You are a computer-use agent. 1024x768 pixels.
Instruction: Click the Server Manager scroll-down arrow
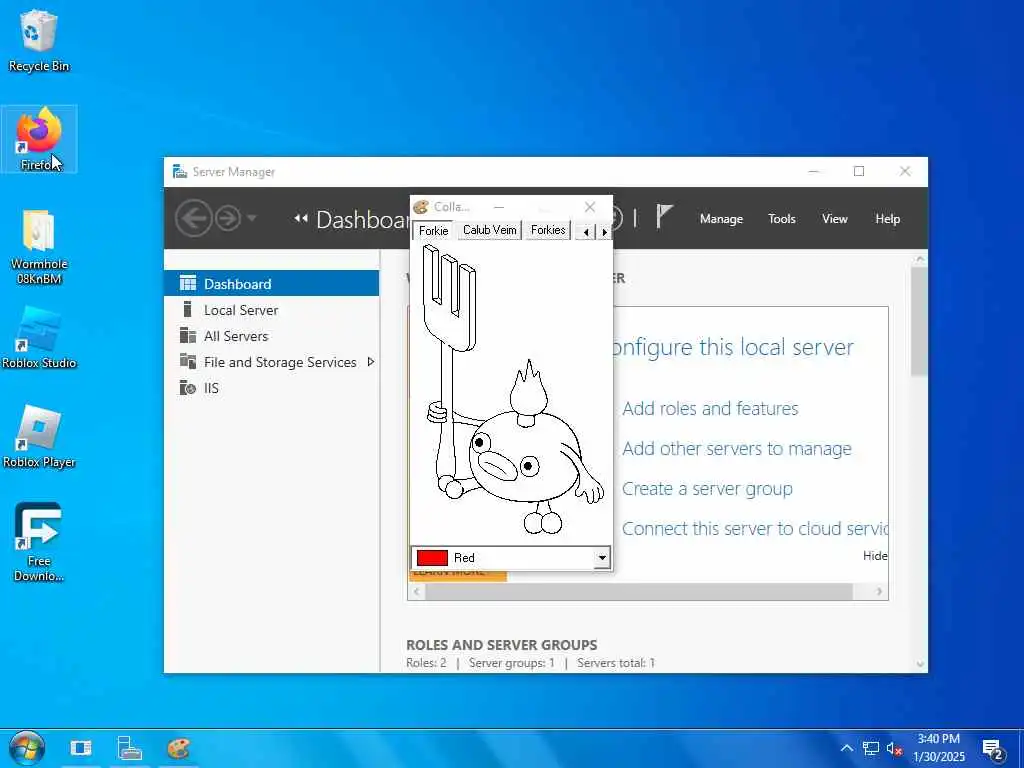point(920,665)
